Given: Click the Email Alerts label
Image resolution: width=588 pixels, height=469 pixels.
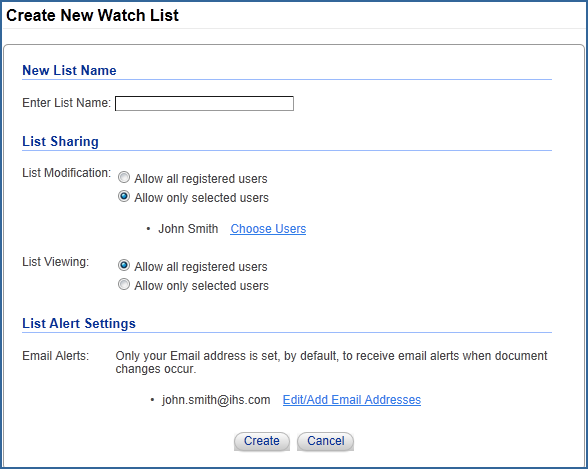Looking at the screenshot, I should [56, 356].
